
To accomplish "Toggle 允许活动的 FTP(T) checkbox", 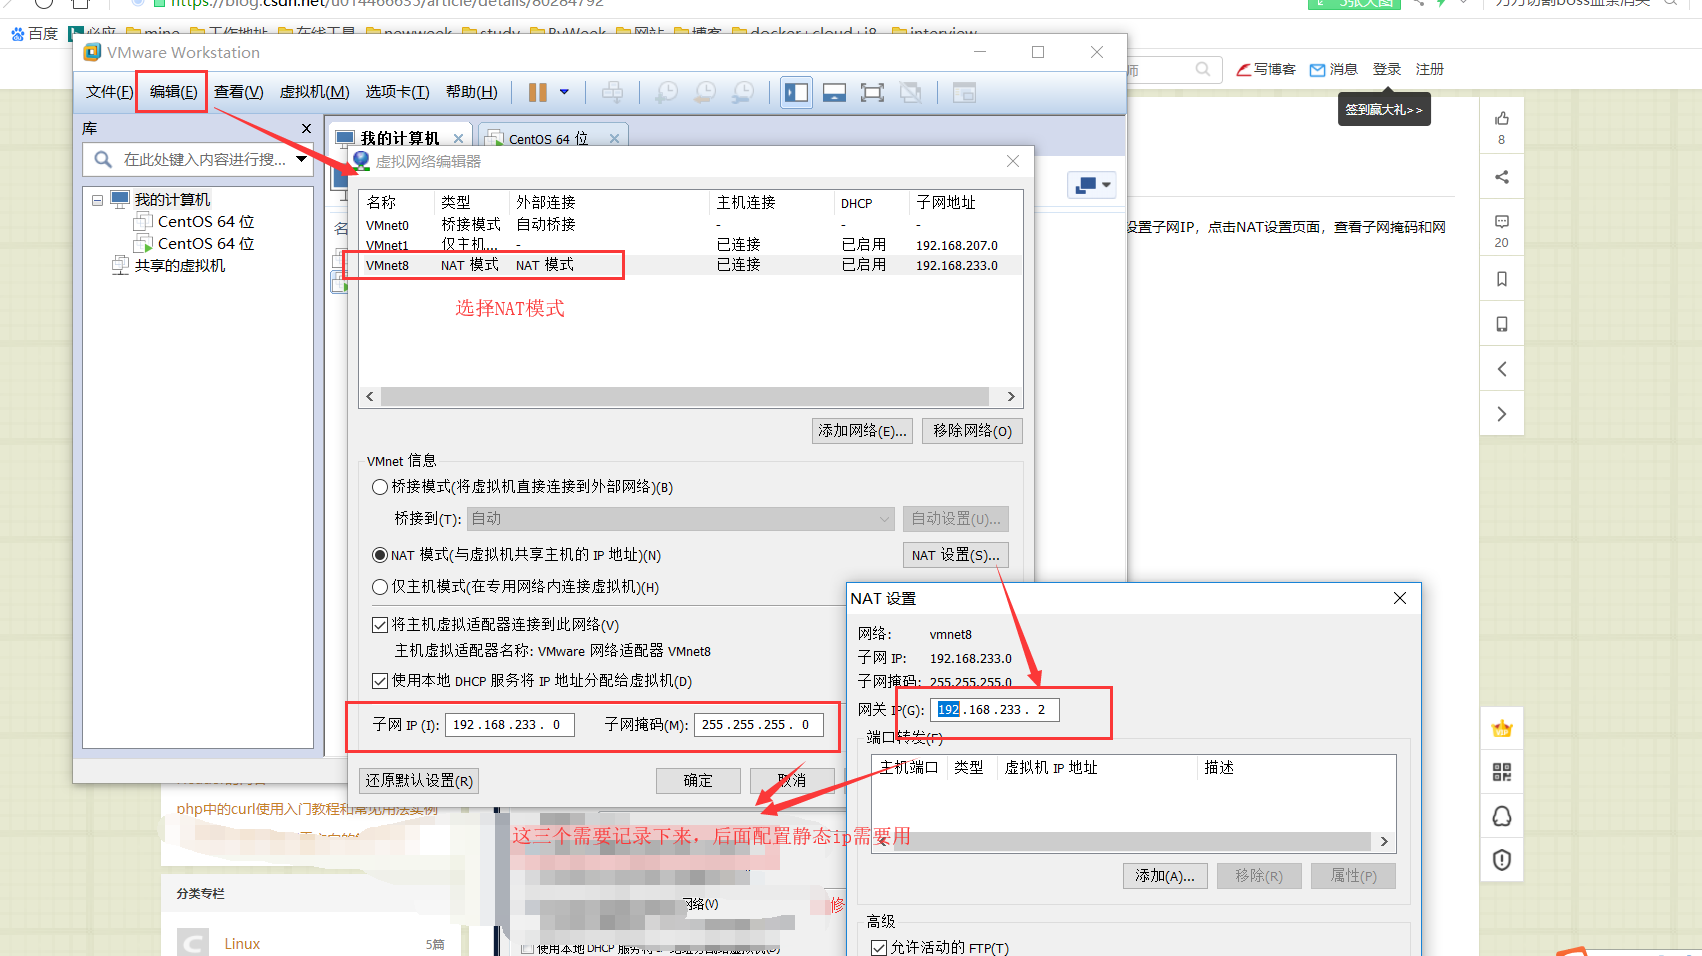I will (879, 948).
